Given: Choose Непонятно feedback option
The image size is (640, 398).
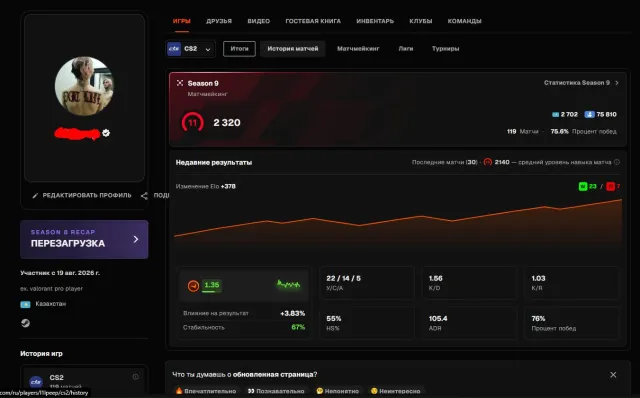Looking at the screenshot, I should 338,391.
